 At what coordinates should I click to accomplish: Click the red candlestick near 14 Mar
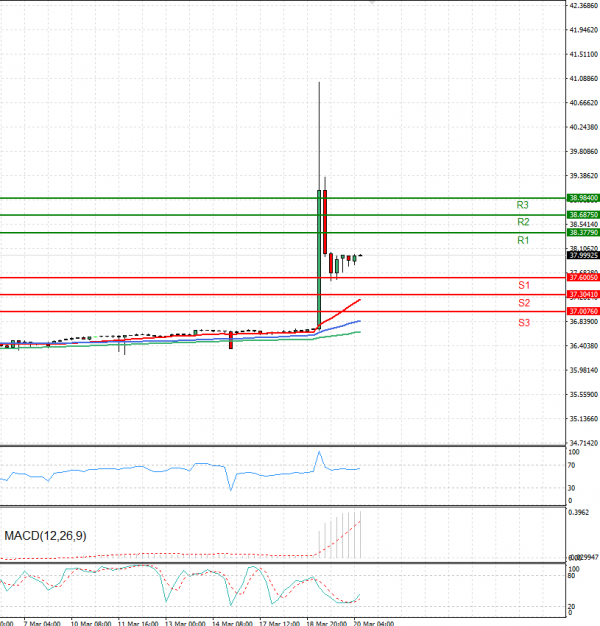tap(231, 340)
